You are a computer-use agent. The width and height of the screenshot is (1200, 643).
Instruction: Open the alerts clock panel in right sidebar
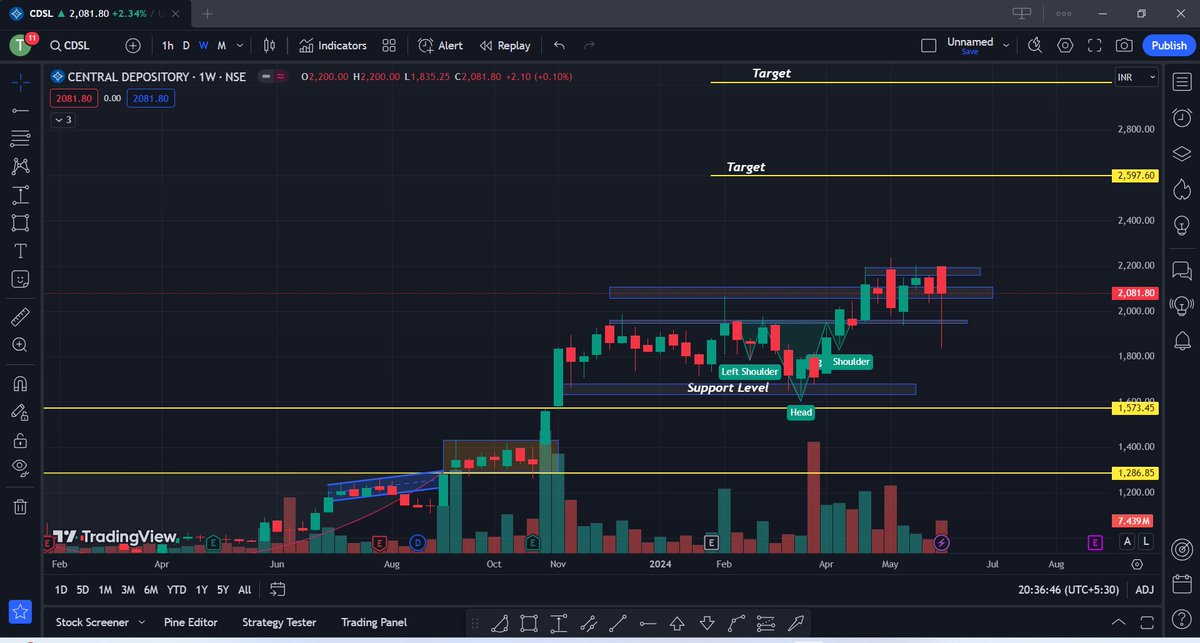tap(1180, 117)
